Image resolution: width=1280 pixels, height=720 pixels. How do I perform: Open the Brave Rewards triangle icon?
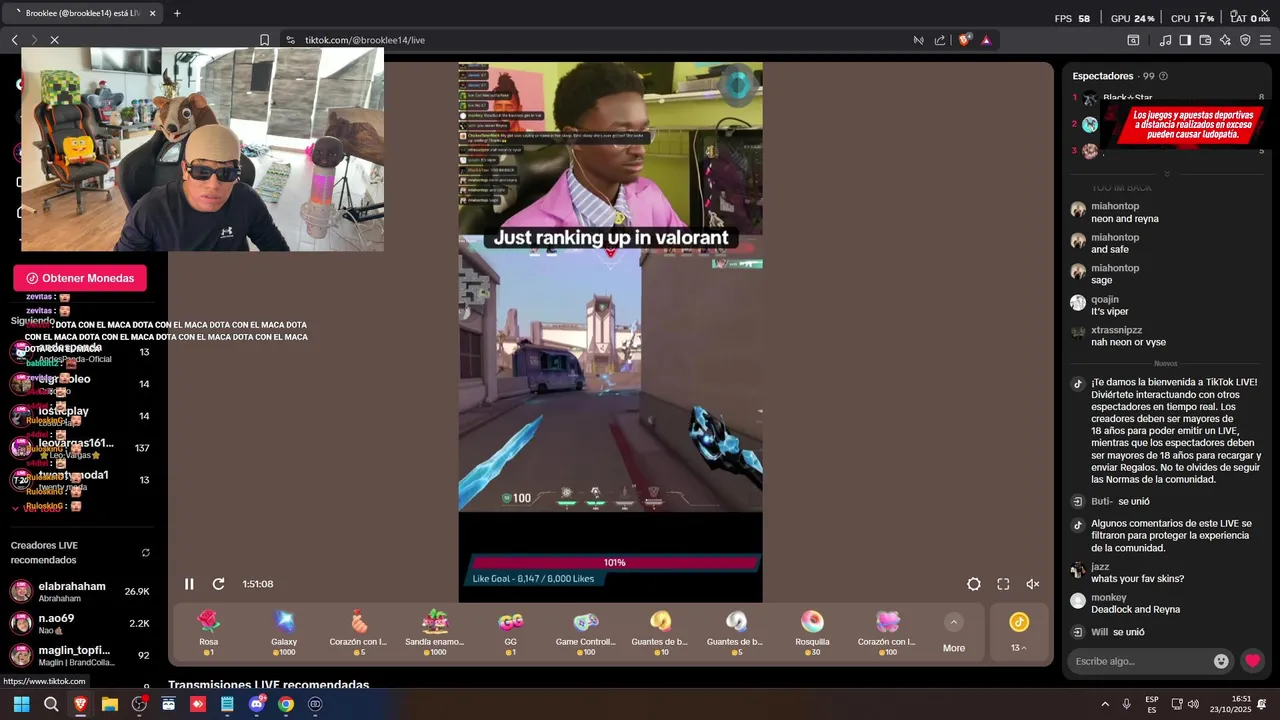(x=986, y=40)
